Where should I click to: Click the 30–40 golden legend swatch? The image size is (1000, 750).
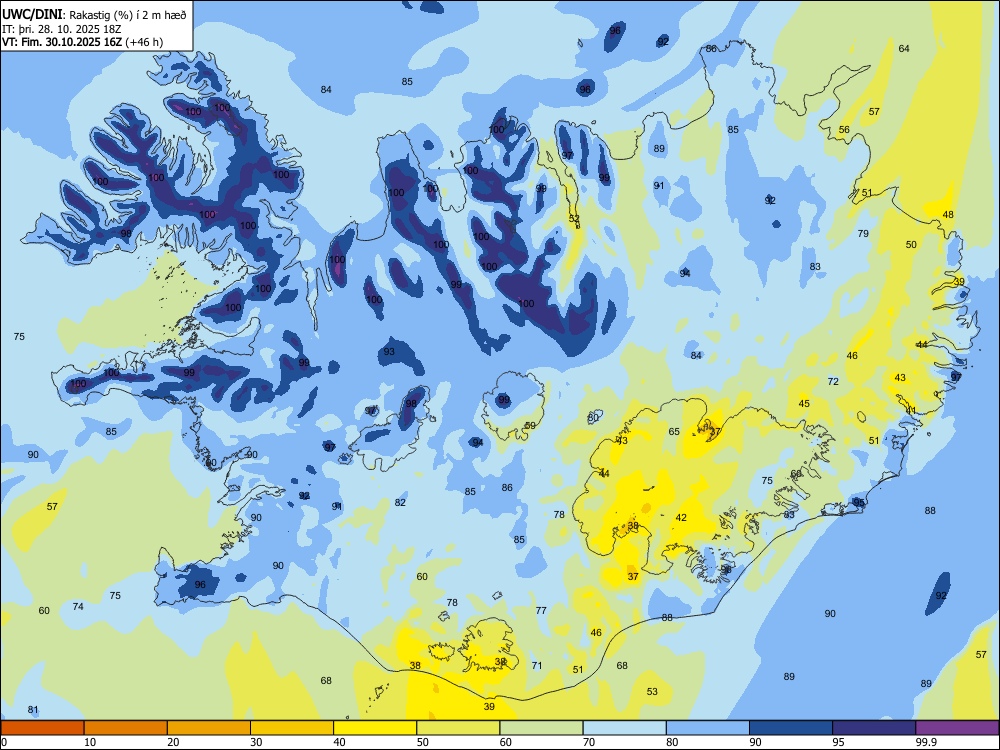292,728
